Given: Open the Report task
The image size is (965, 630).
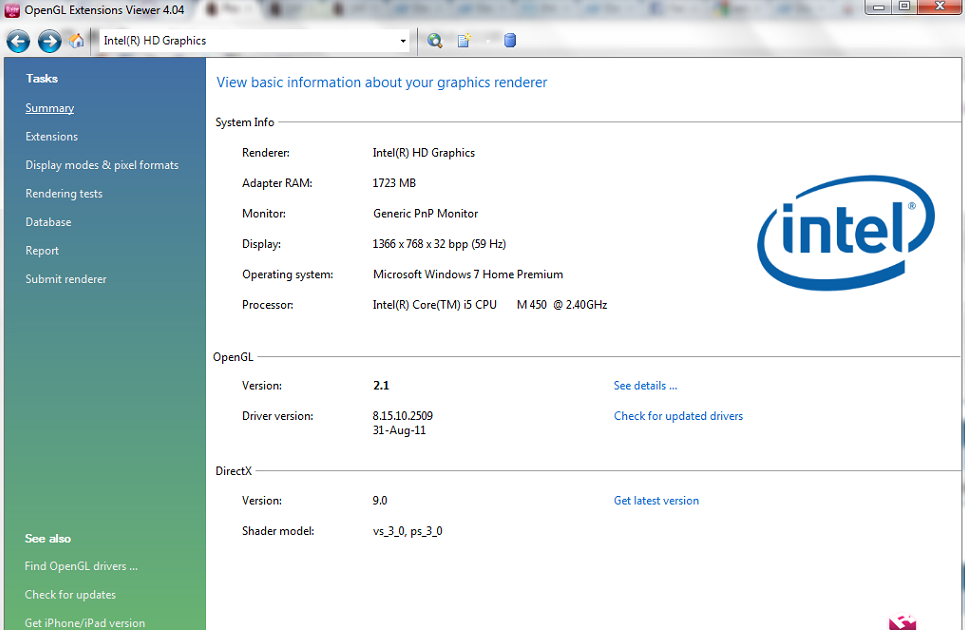Looking at the screenshot, I should pos(42,251).
